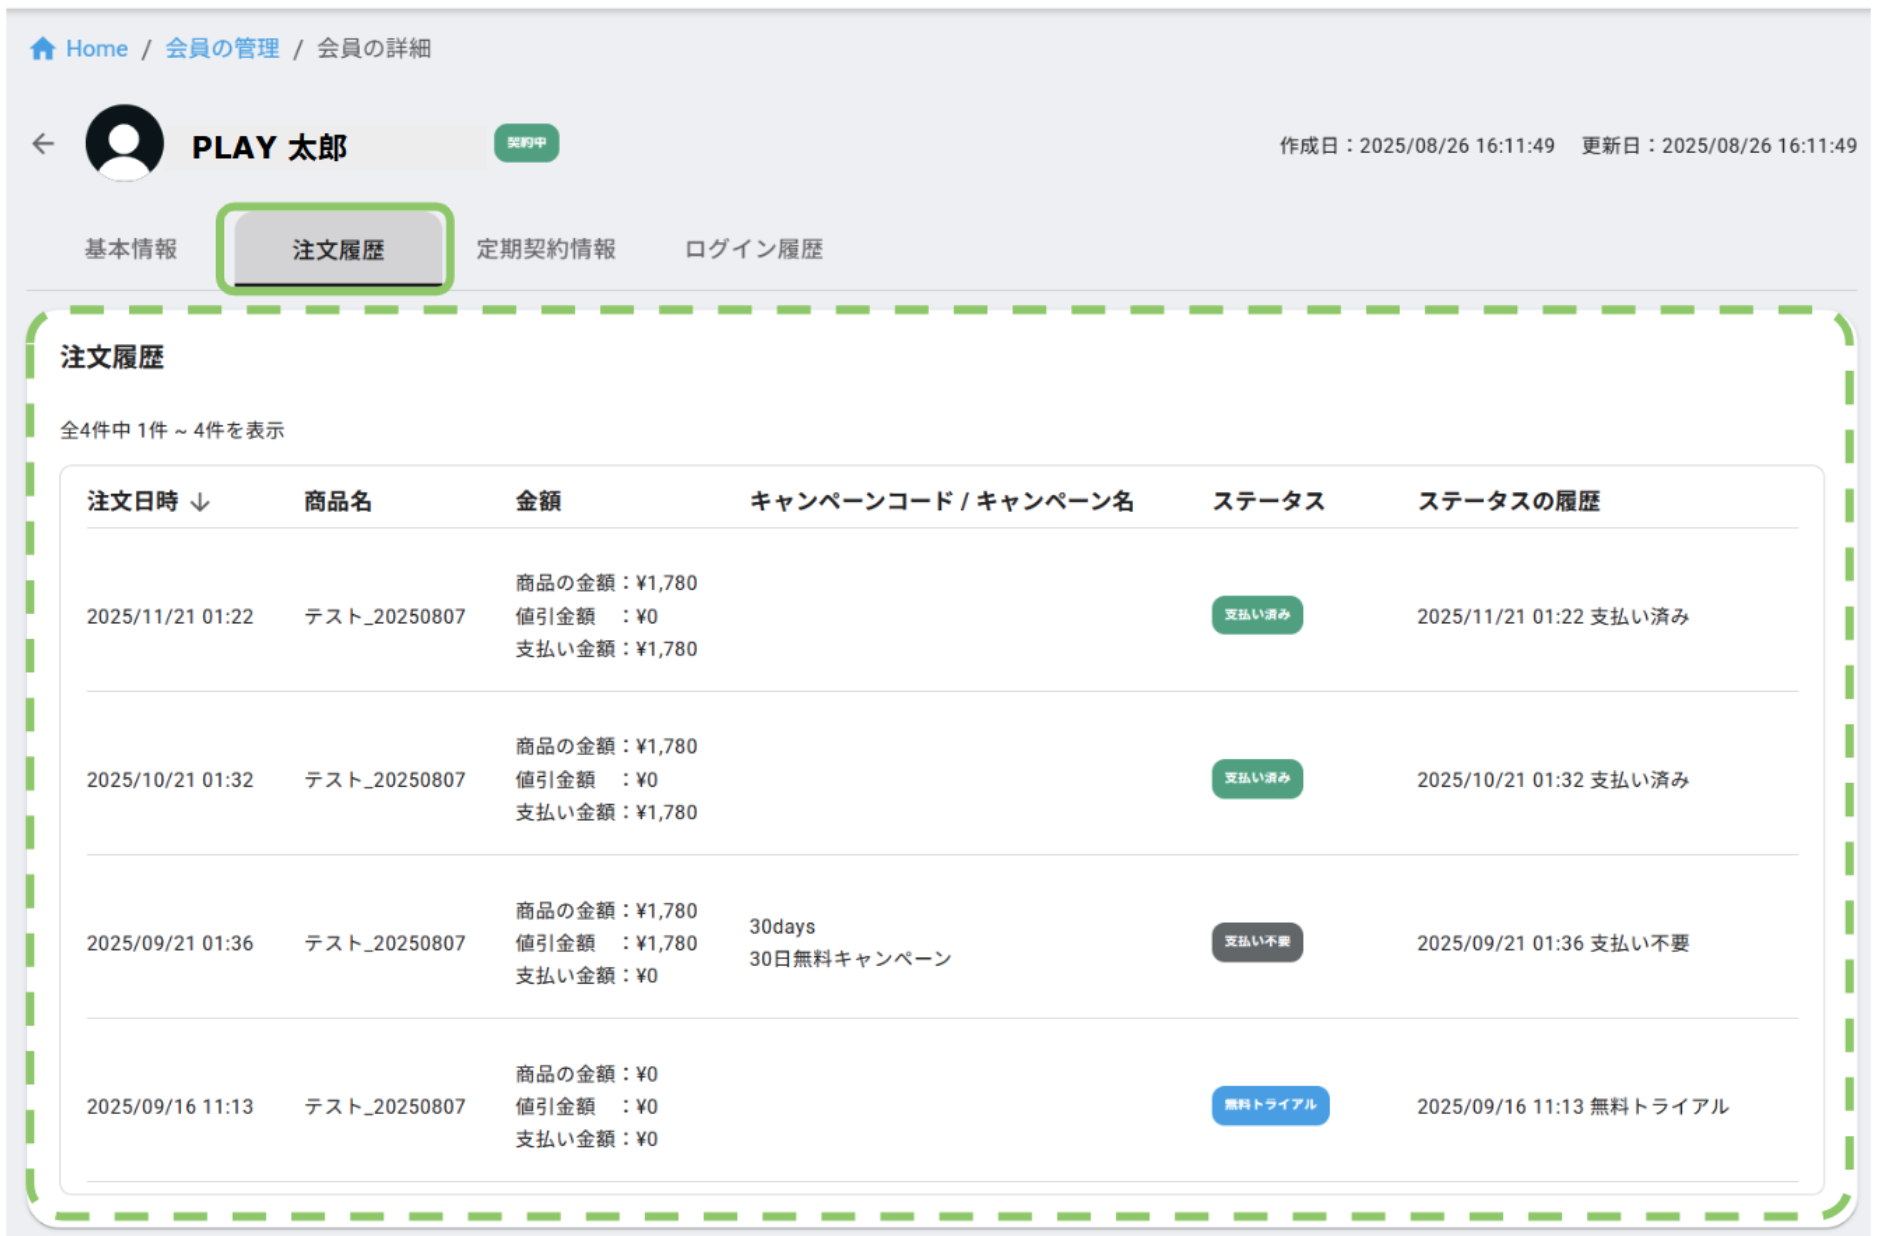Click the 作成日 2025/08/26 timestamp
The image size is (1886, 1236).
[x=1417, y=145]
